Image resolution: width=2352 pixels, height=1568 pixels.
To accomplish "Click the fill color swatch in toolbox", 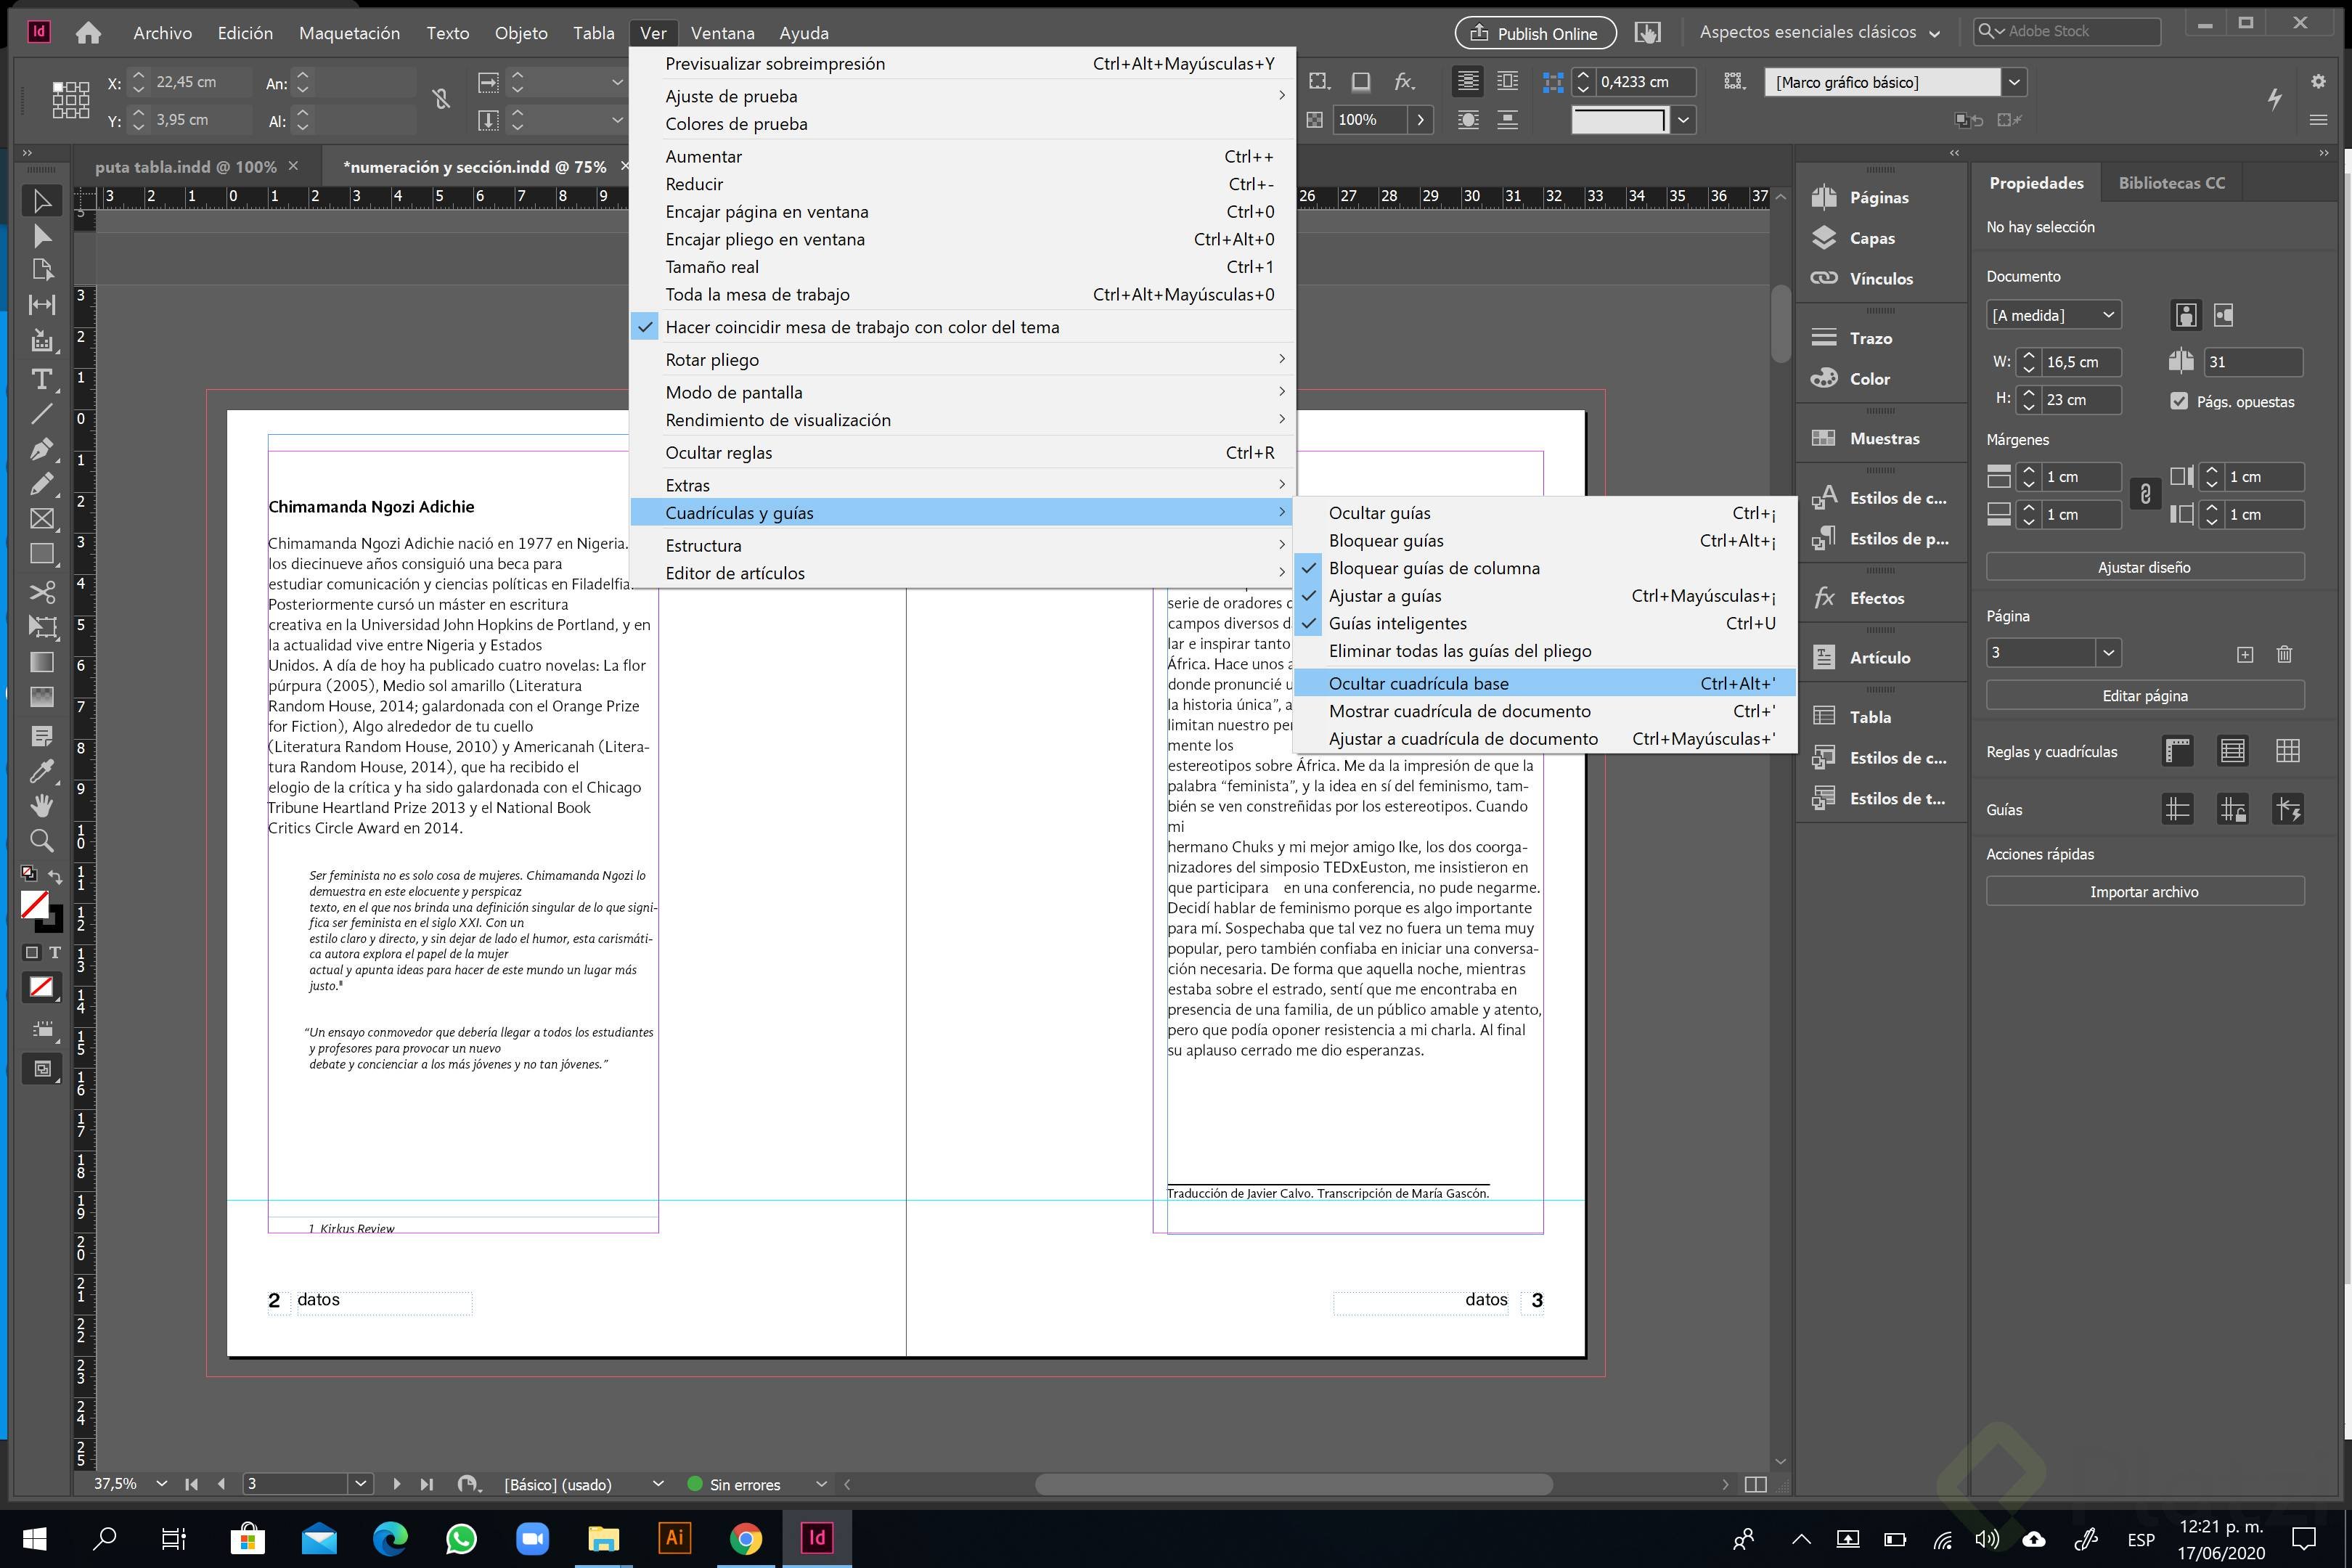I will coord(35,904).
